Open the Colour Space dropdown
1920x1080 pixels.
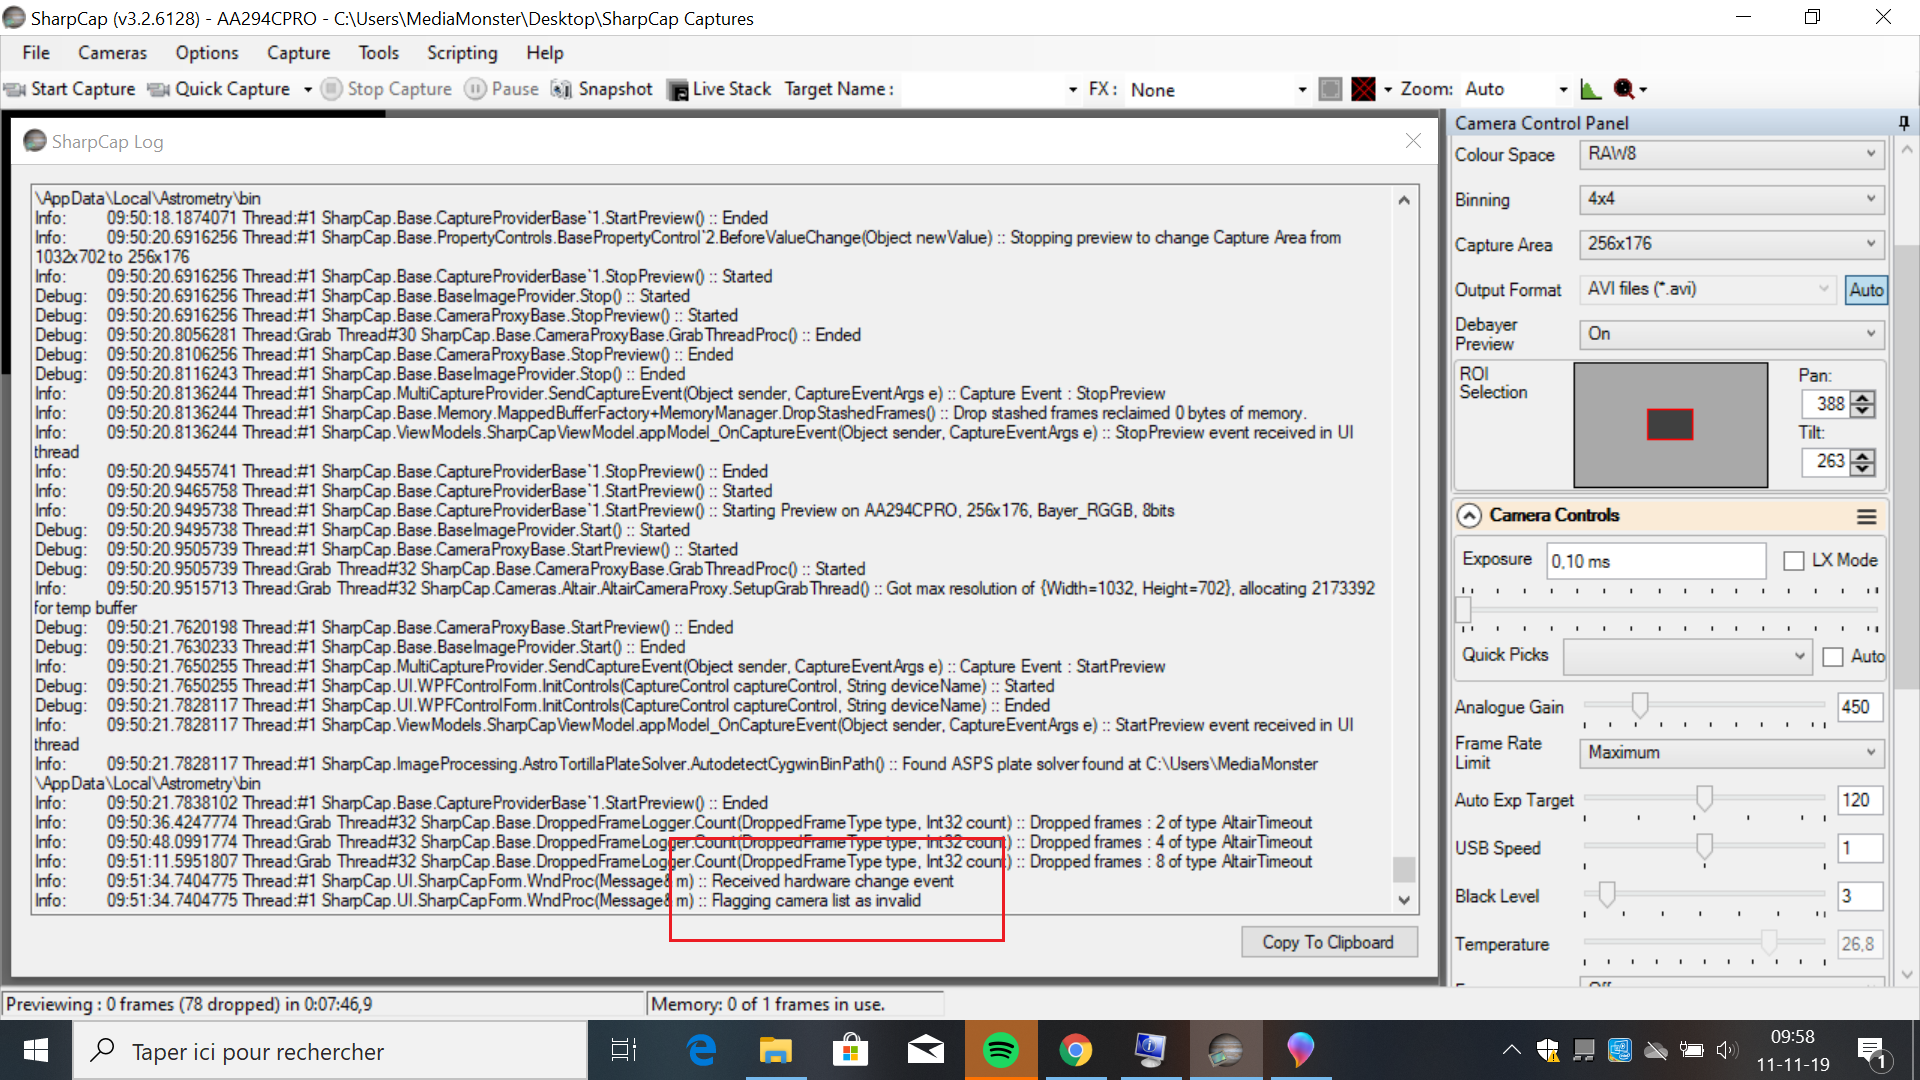click(1731, 154)
